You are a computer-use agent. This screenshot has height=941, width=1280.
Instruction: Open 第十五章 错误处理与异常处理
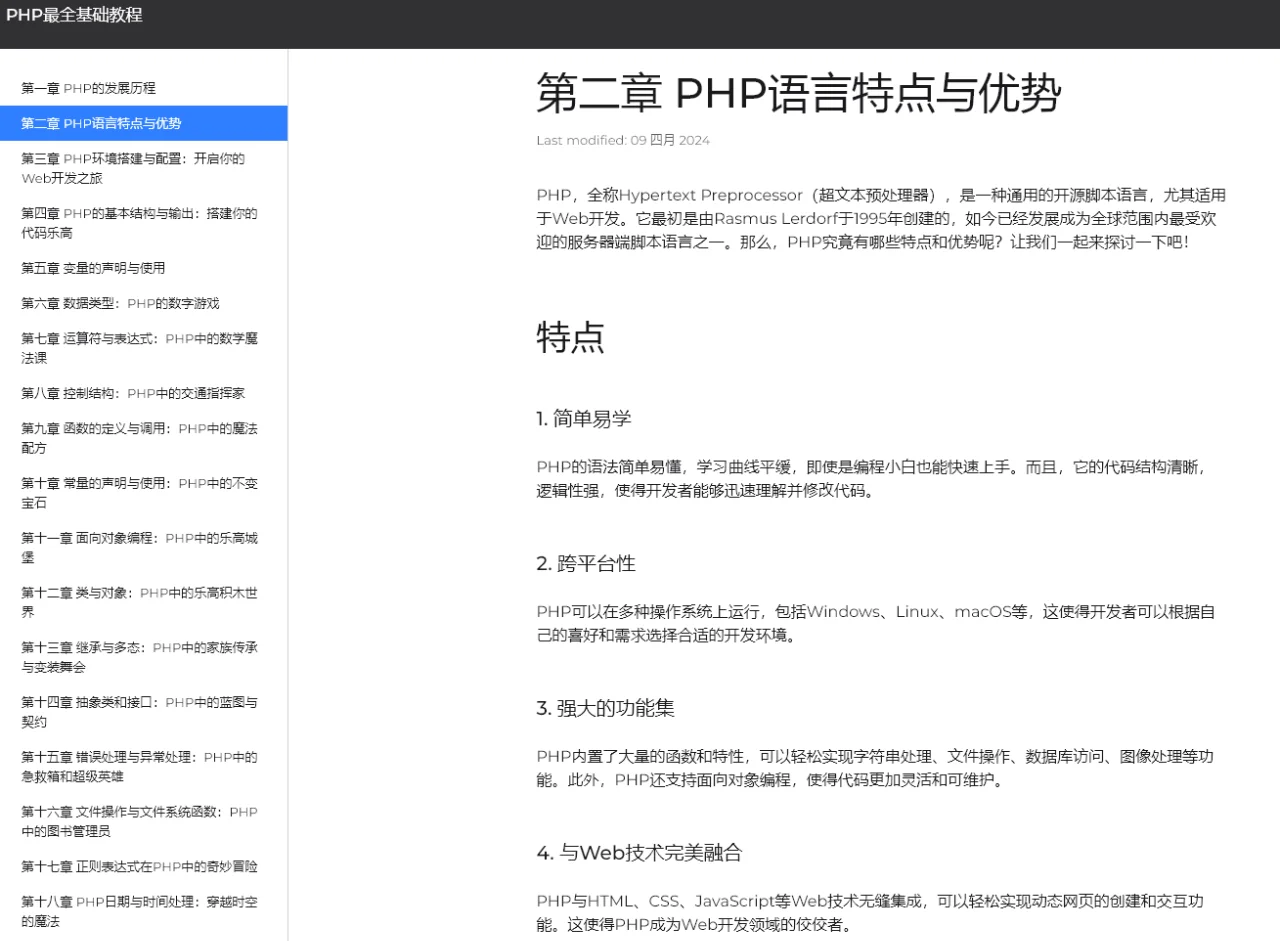138,768
